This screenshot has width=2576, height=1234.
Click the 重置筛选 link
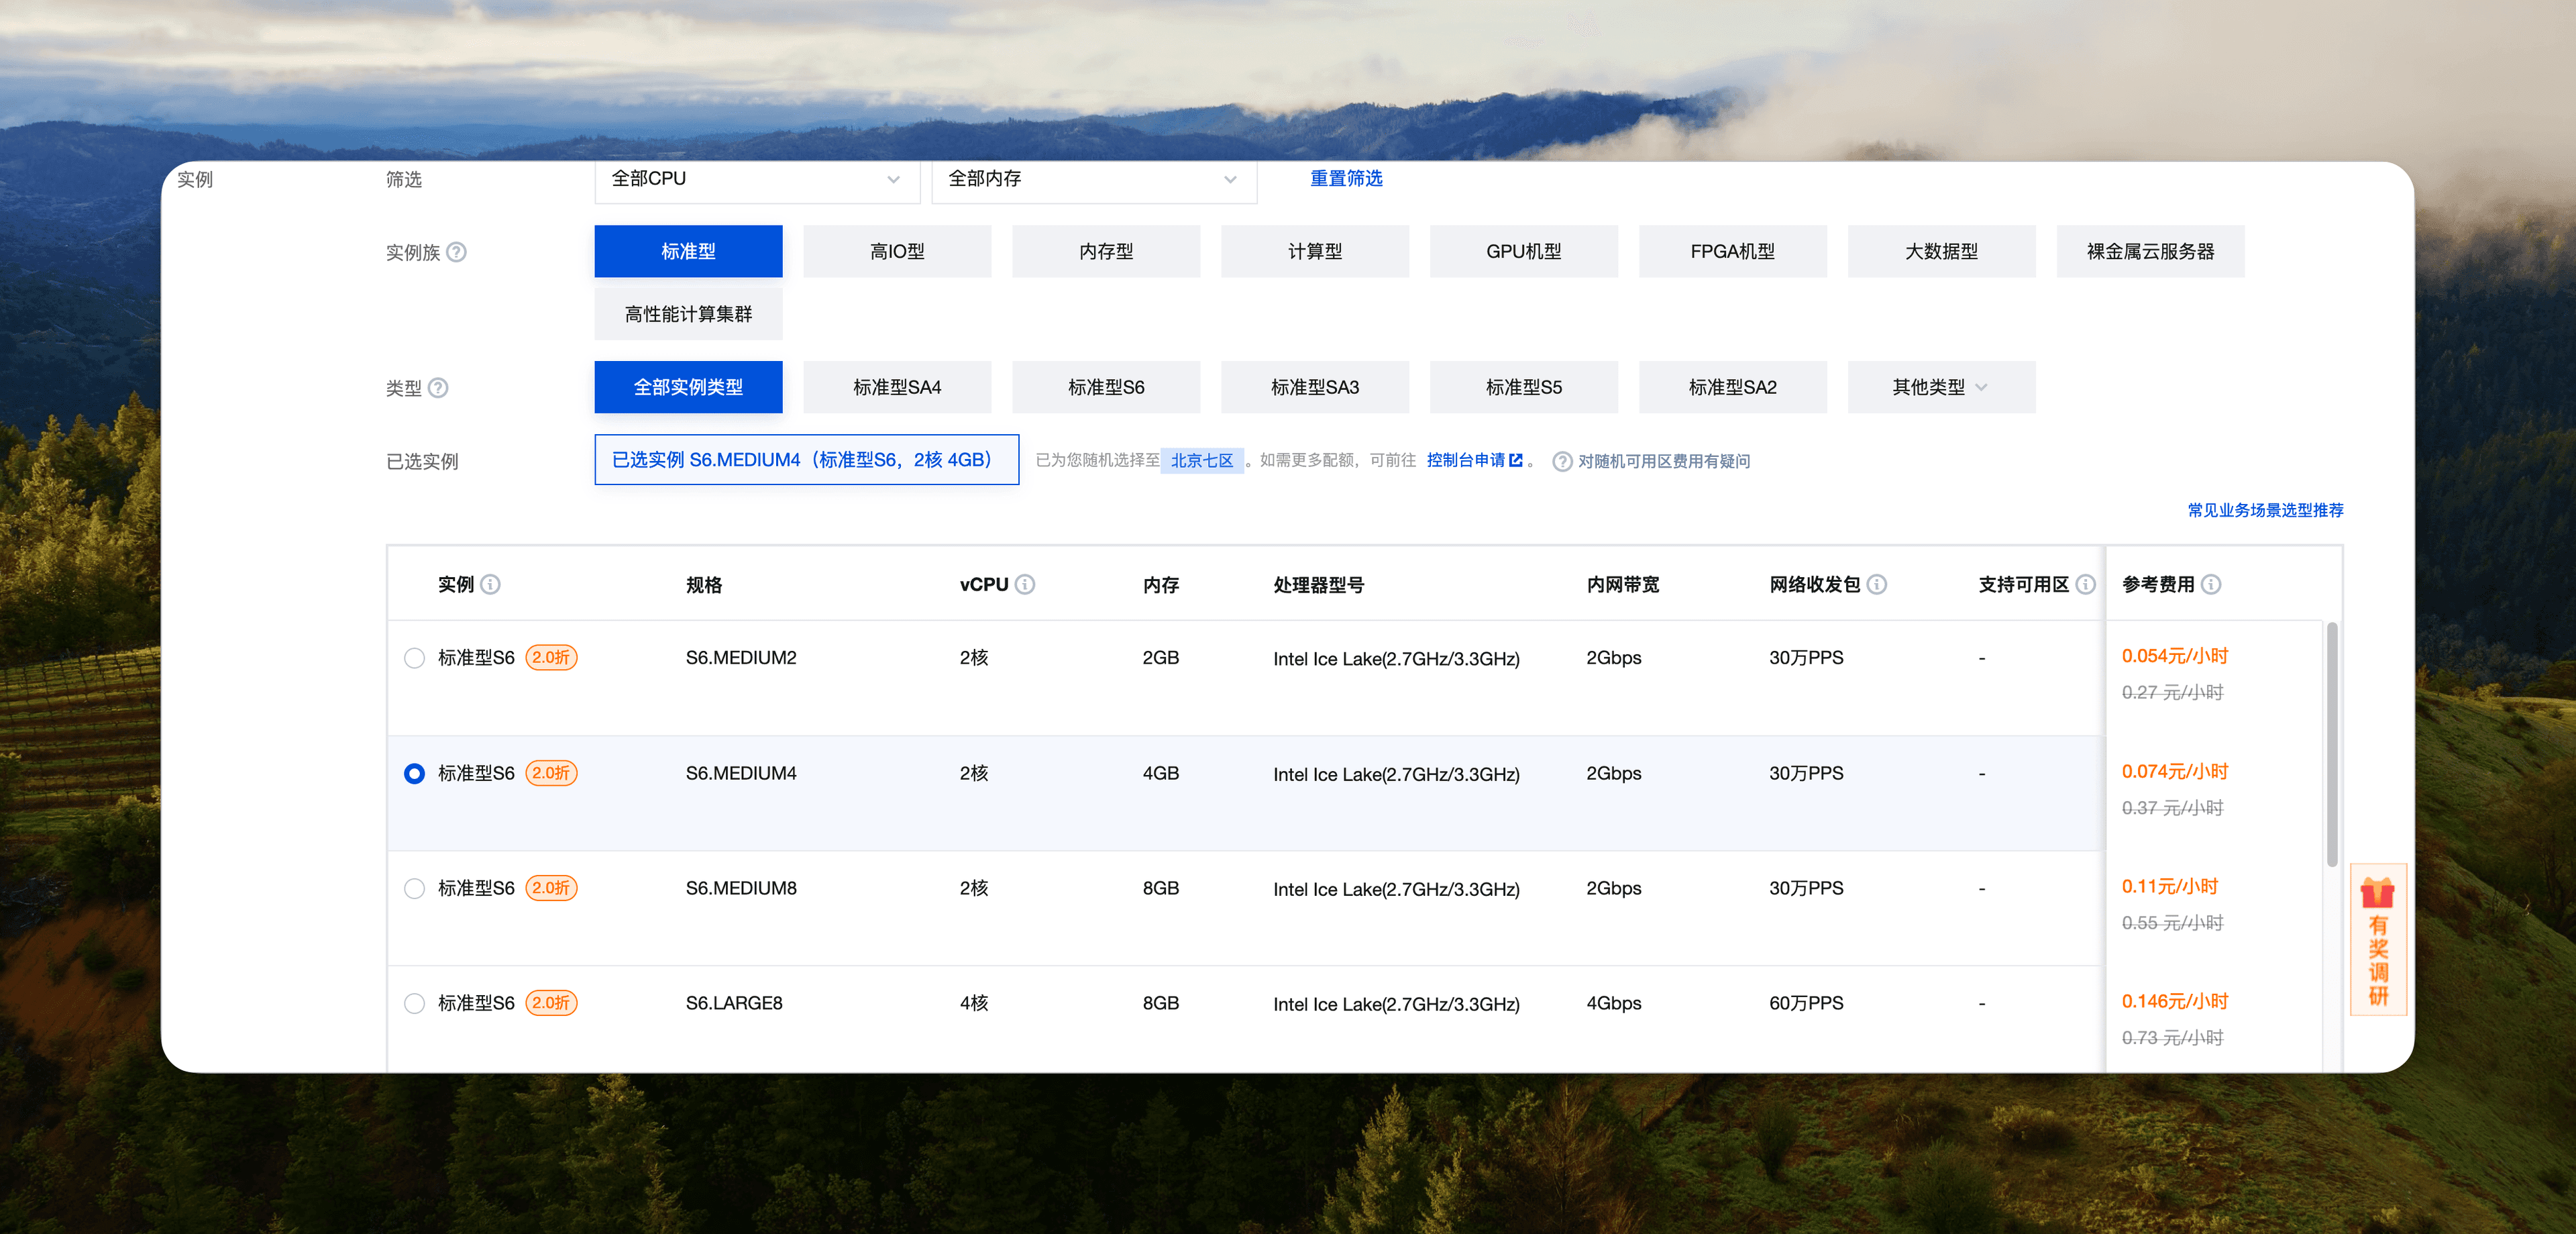tap(1346, 179)
